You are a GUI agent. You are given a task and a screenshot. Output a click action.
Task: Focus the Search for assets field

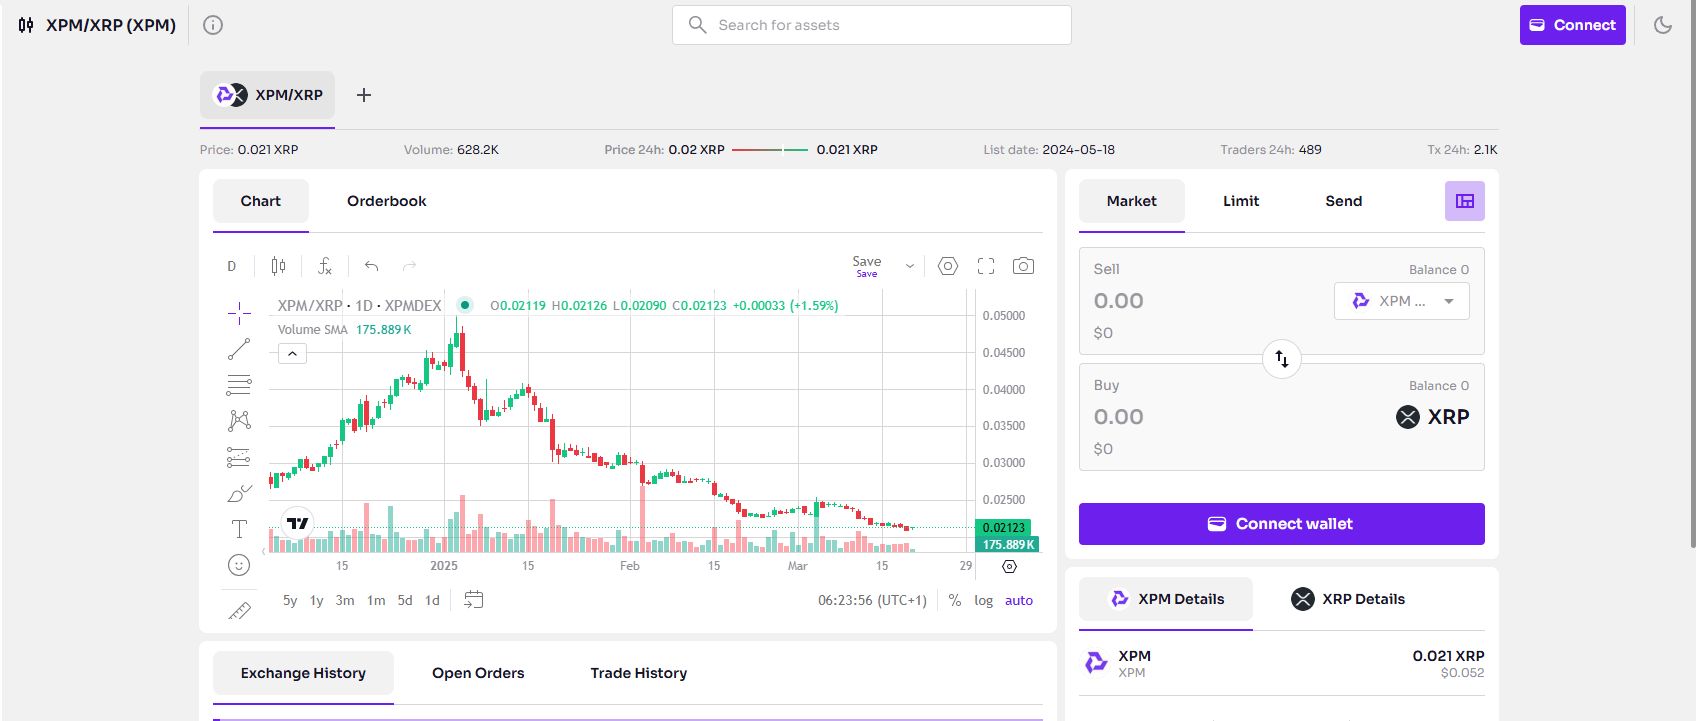coord(872,25)
